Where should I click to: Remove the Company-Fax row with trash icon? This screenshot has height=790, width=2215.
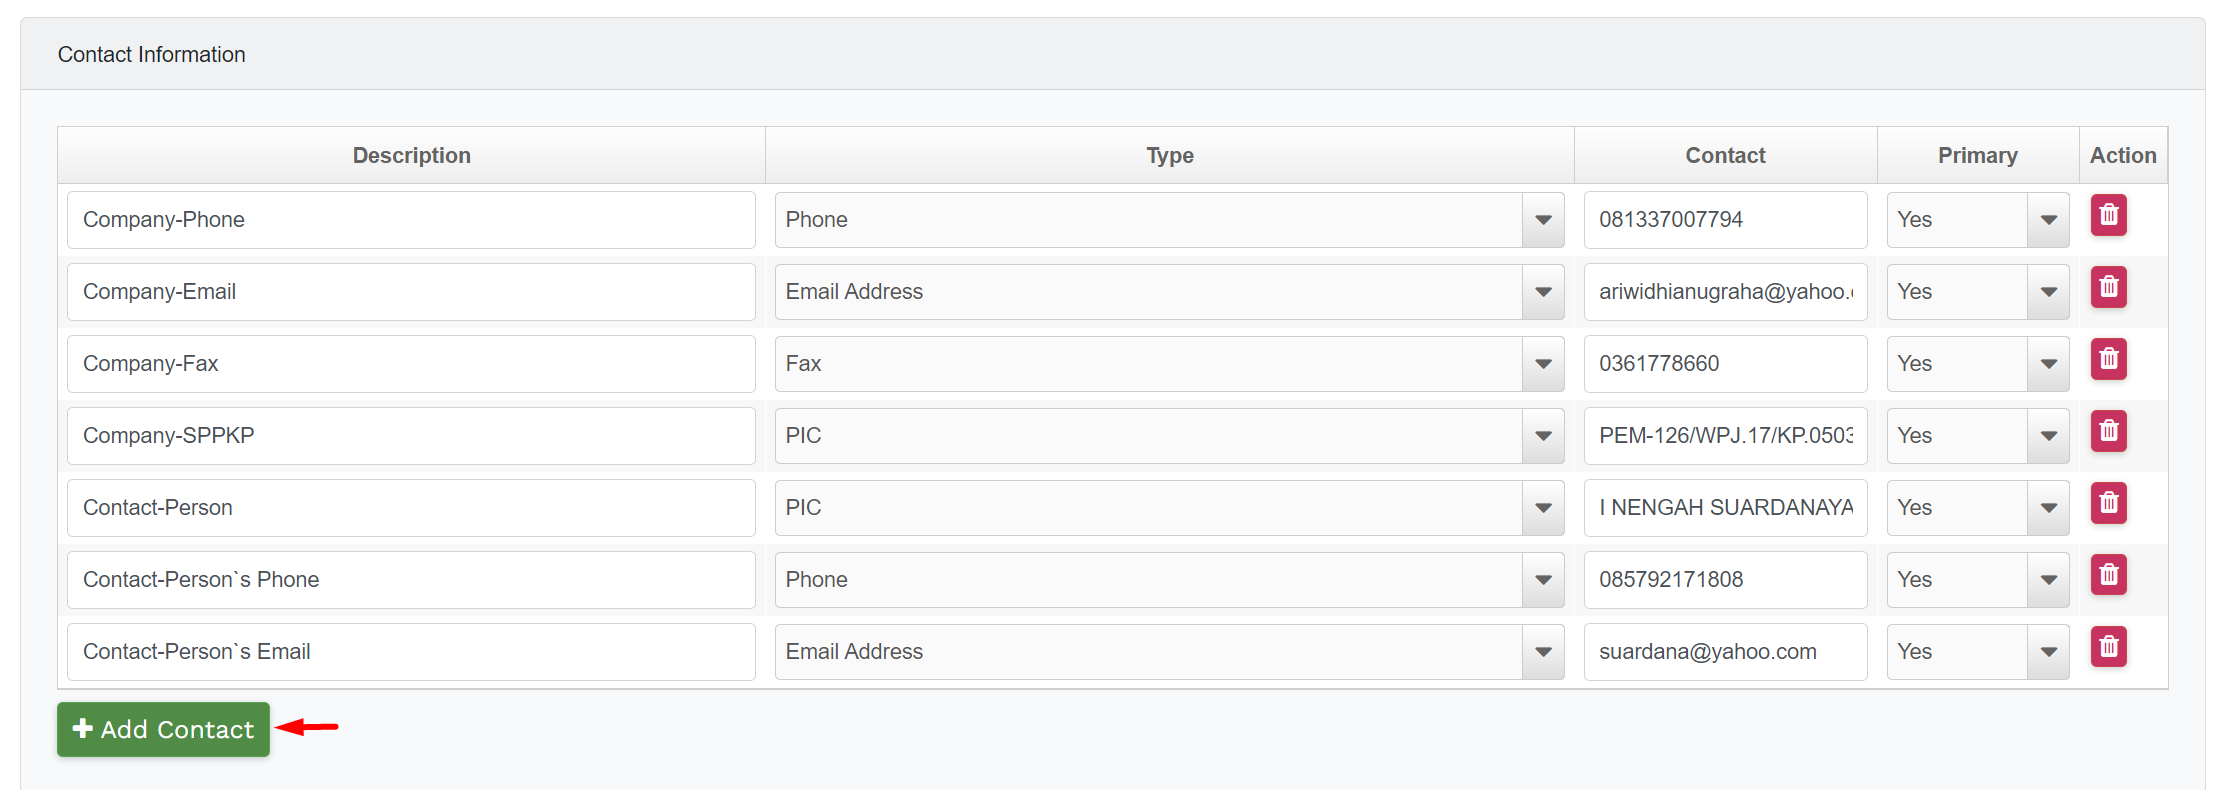(x=2108, y=359)
